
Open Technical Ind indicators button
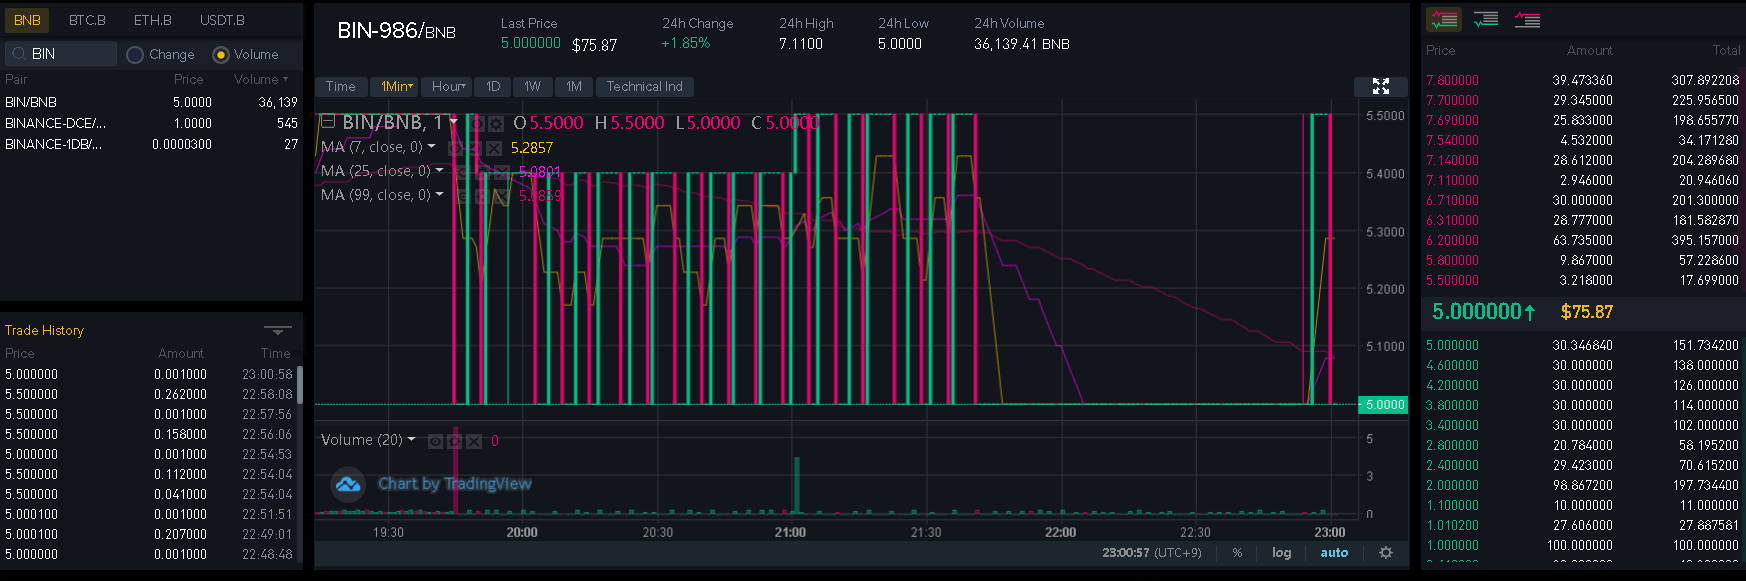click(x=644, y=87)
